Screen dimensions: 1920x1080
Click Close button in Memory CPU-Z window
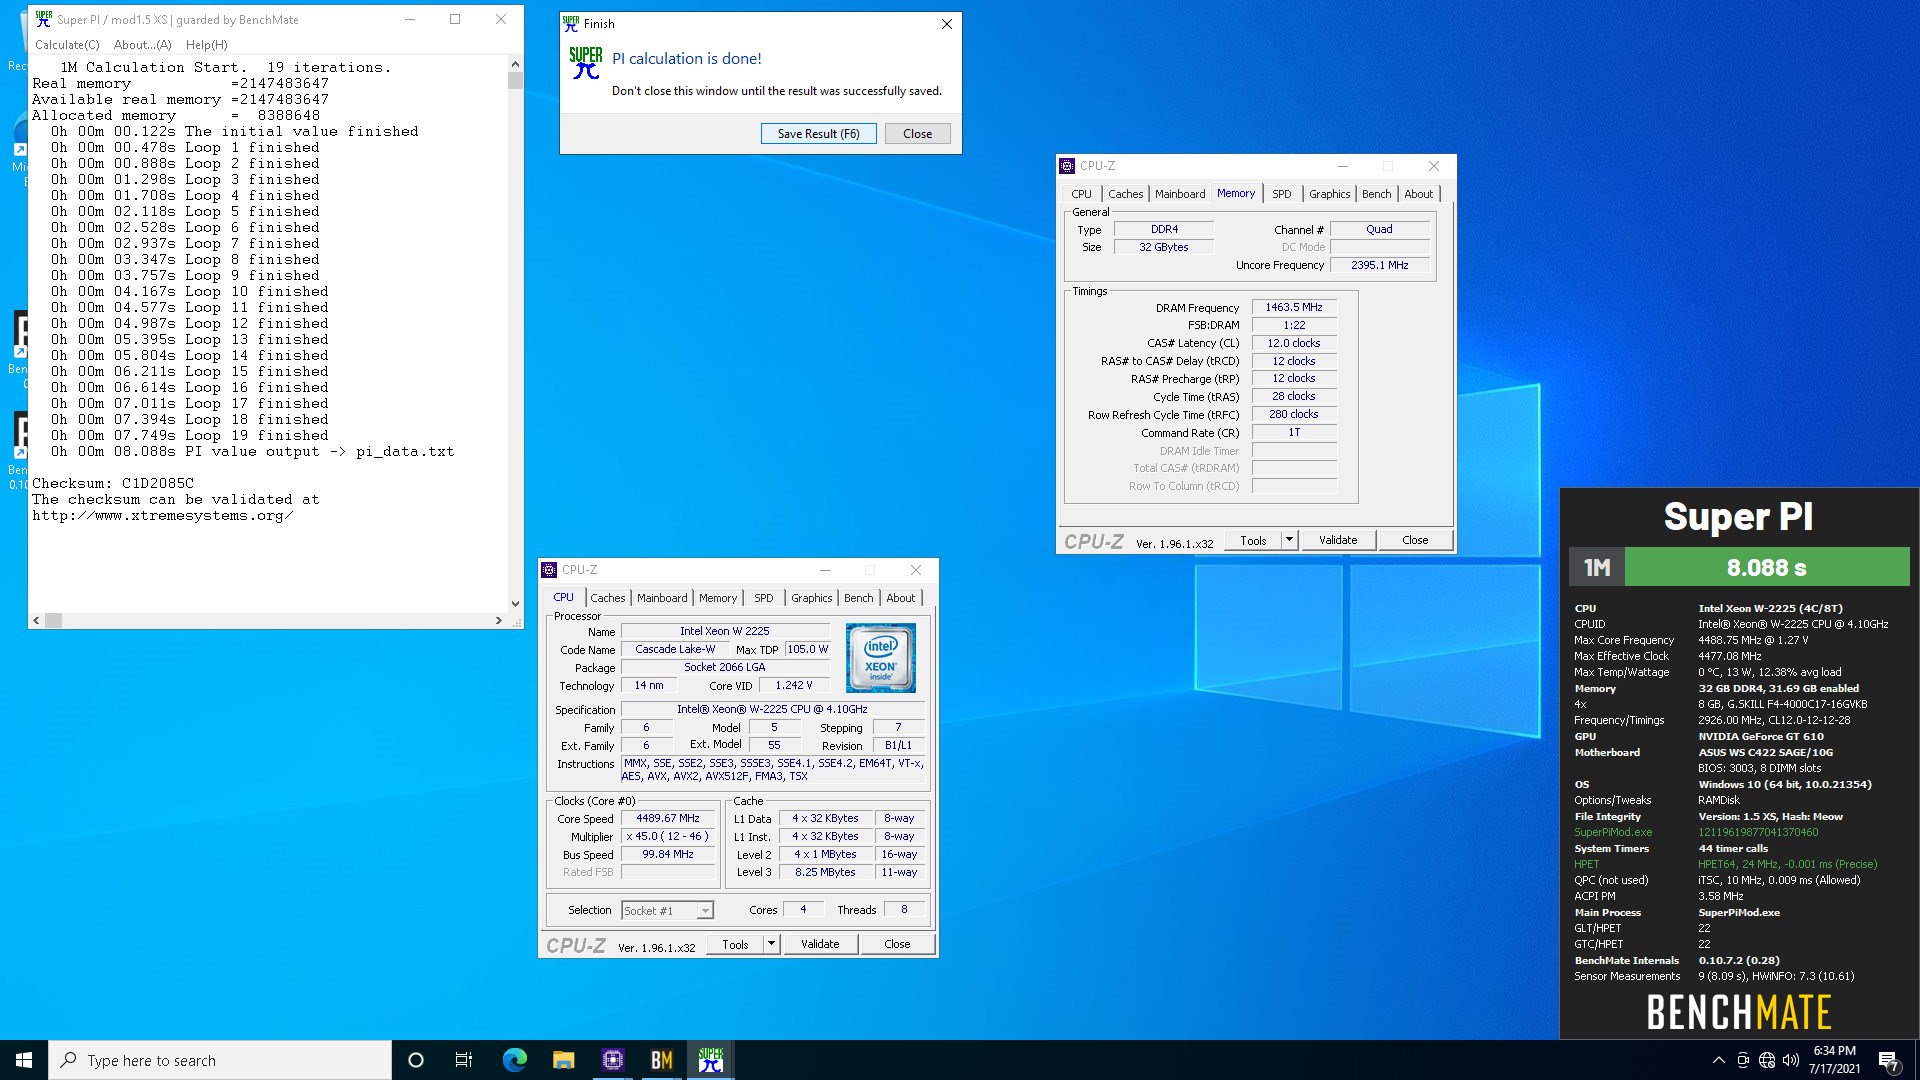point(1415,540)
